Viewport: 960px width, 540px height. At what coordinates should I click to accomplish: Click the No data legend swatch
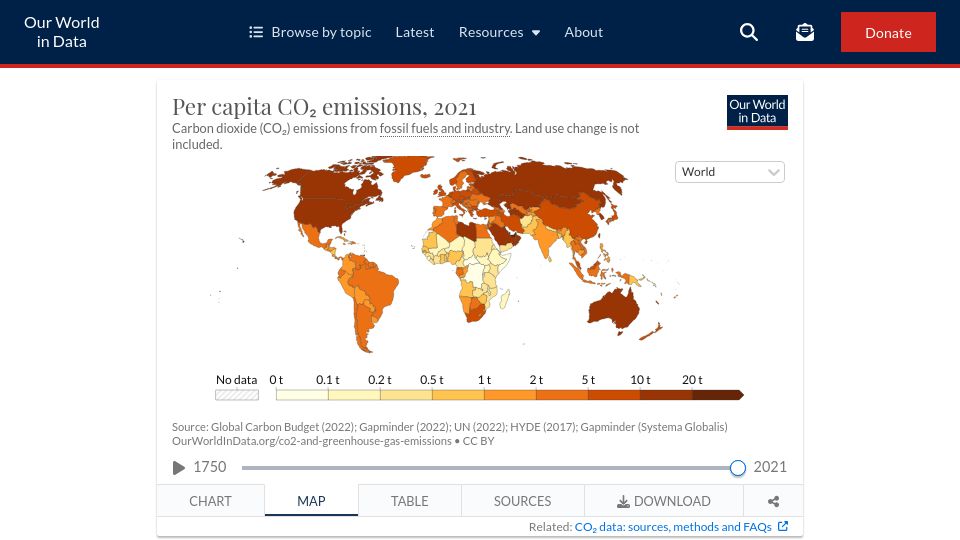click(x=237, y=395)
